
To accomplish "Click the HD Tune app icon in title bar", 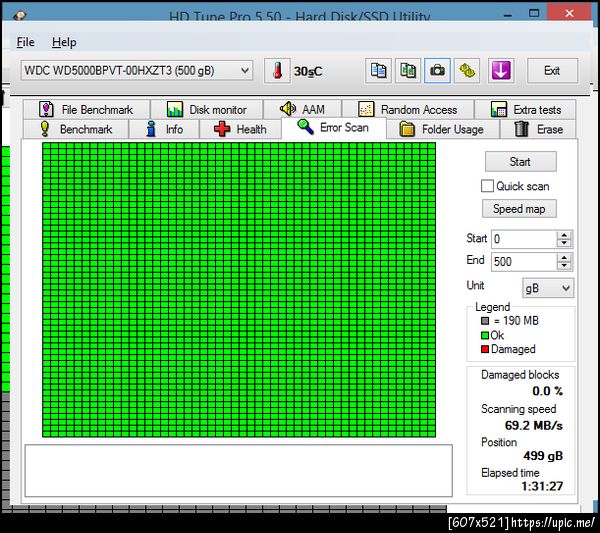I will (19, 15).
